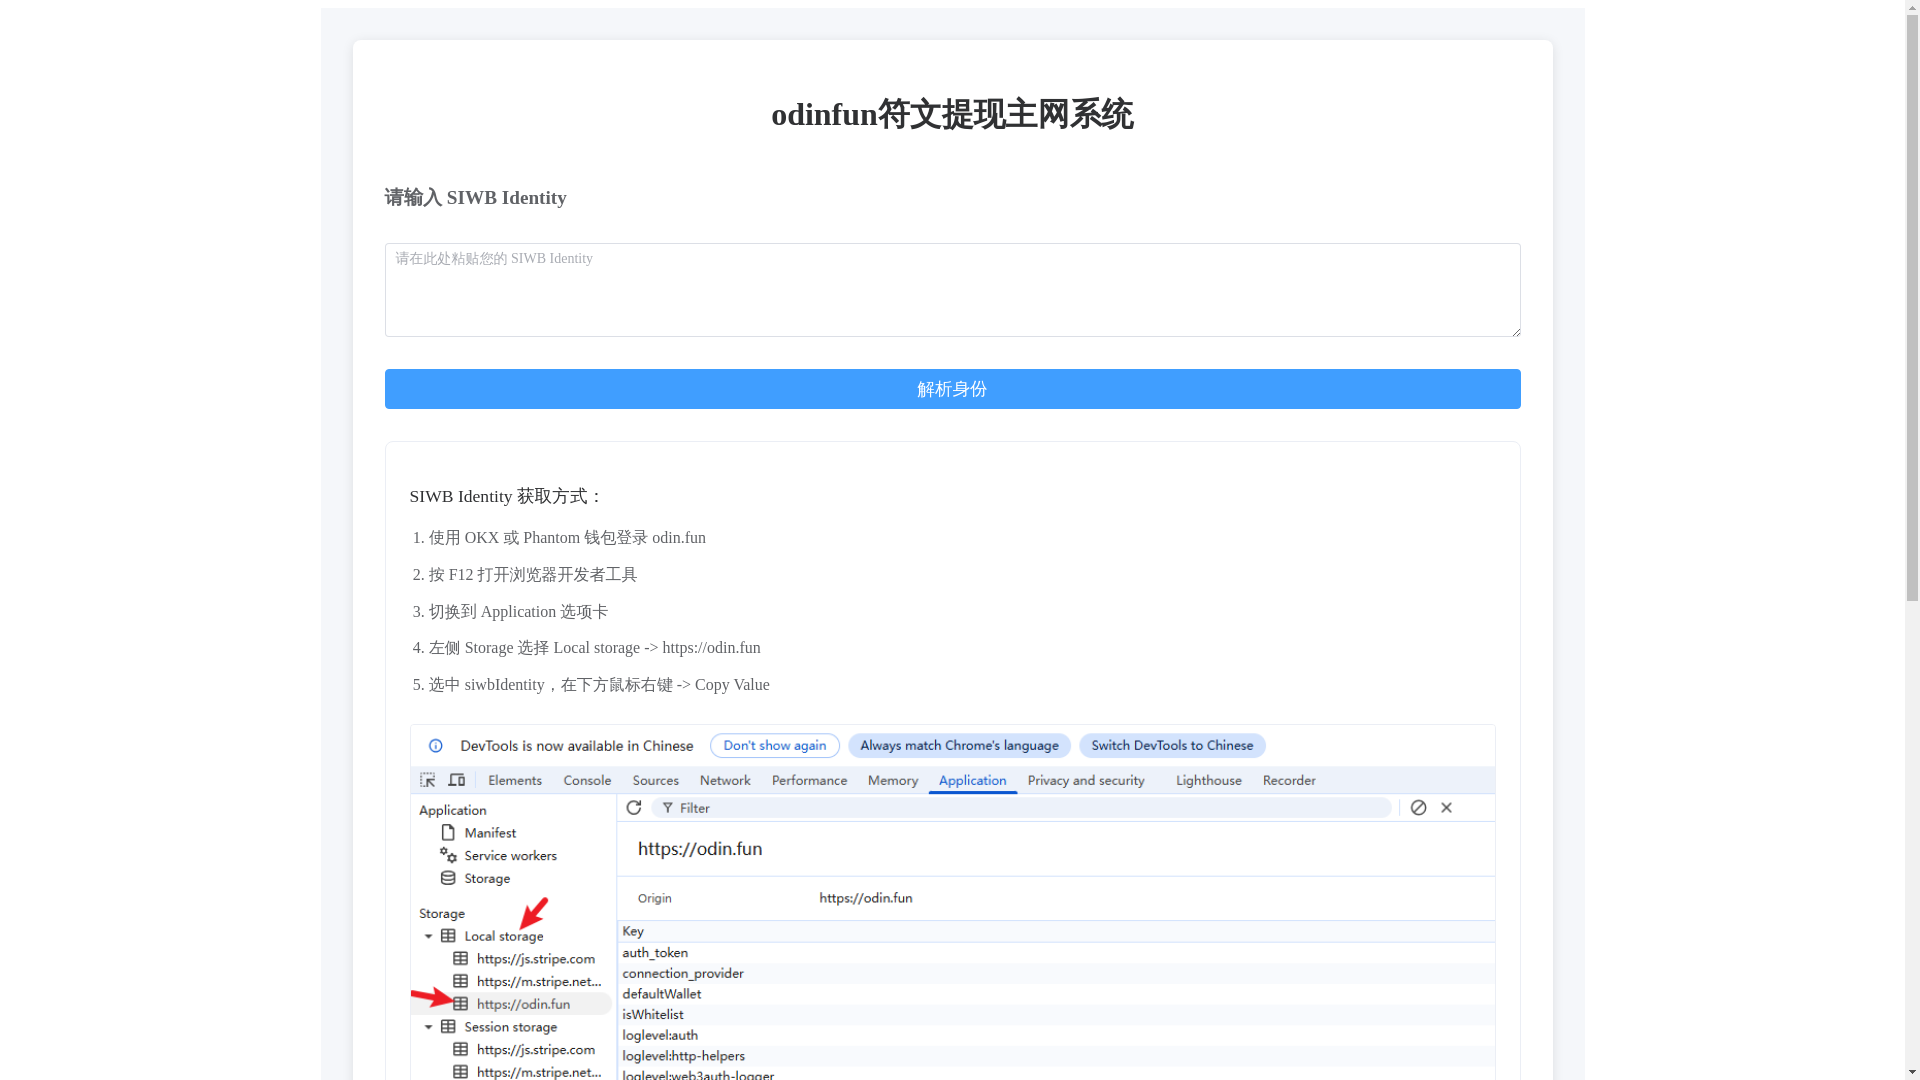Select https://m.stripe.net... under Local storage
The image size is (1920, 1080).
[x=539, y=982]
